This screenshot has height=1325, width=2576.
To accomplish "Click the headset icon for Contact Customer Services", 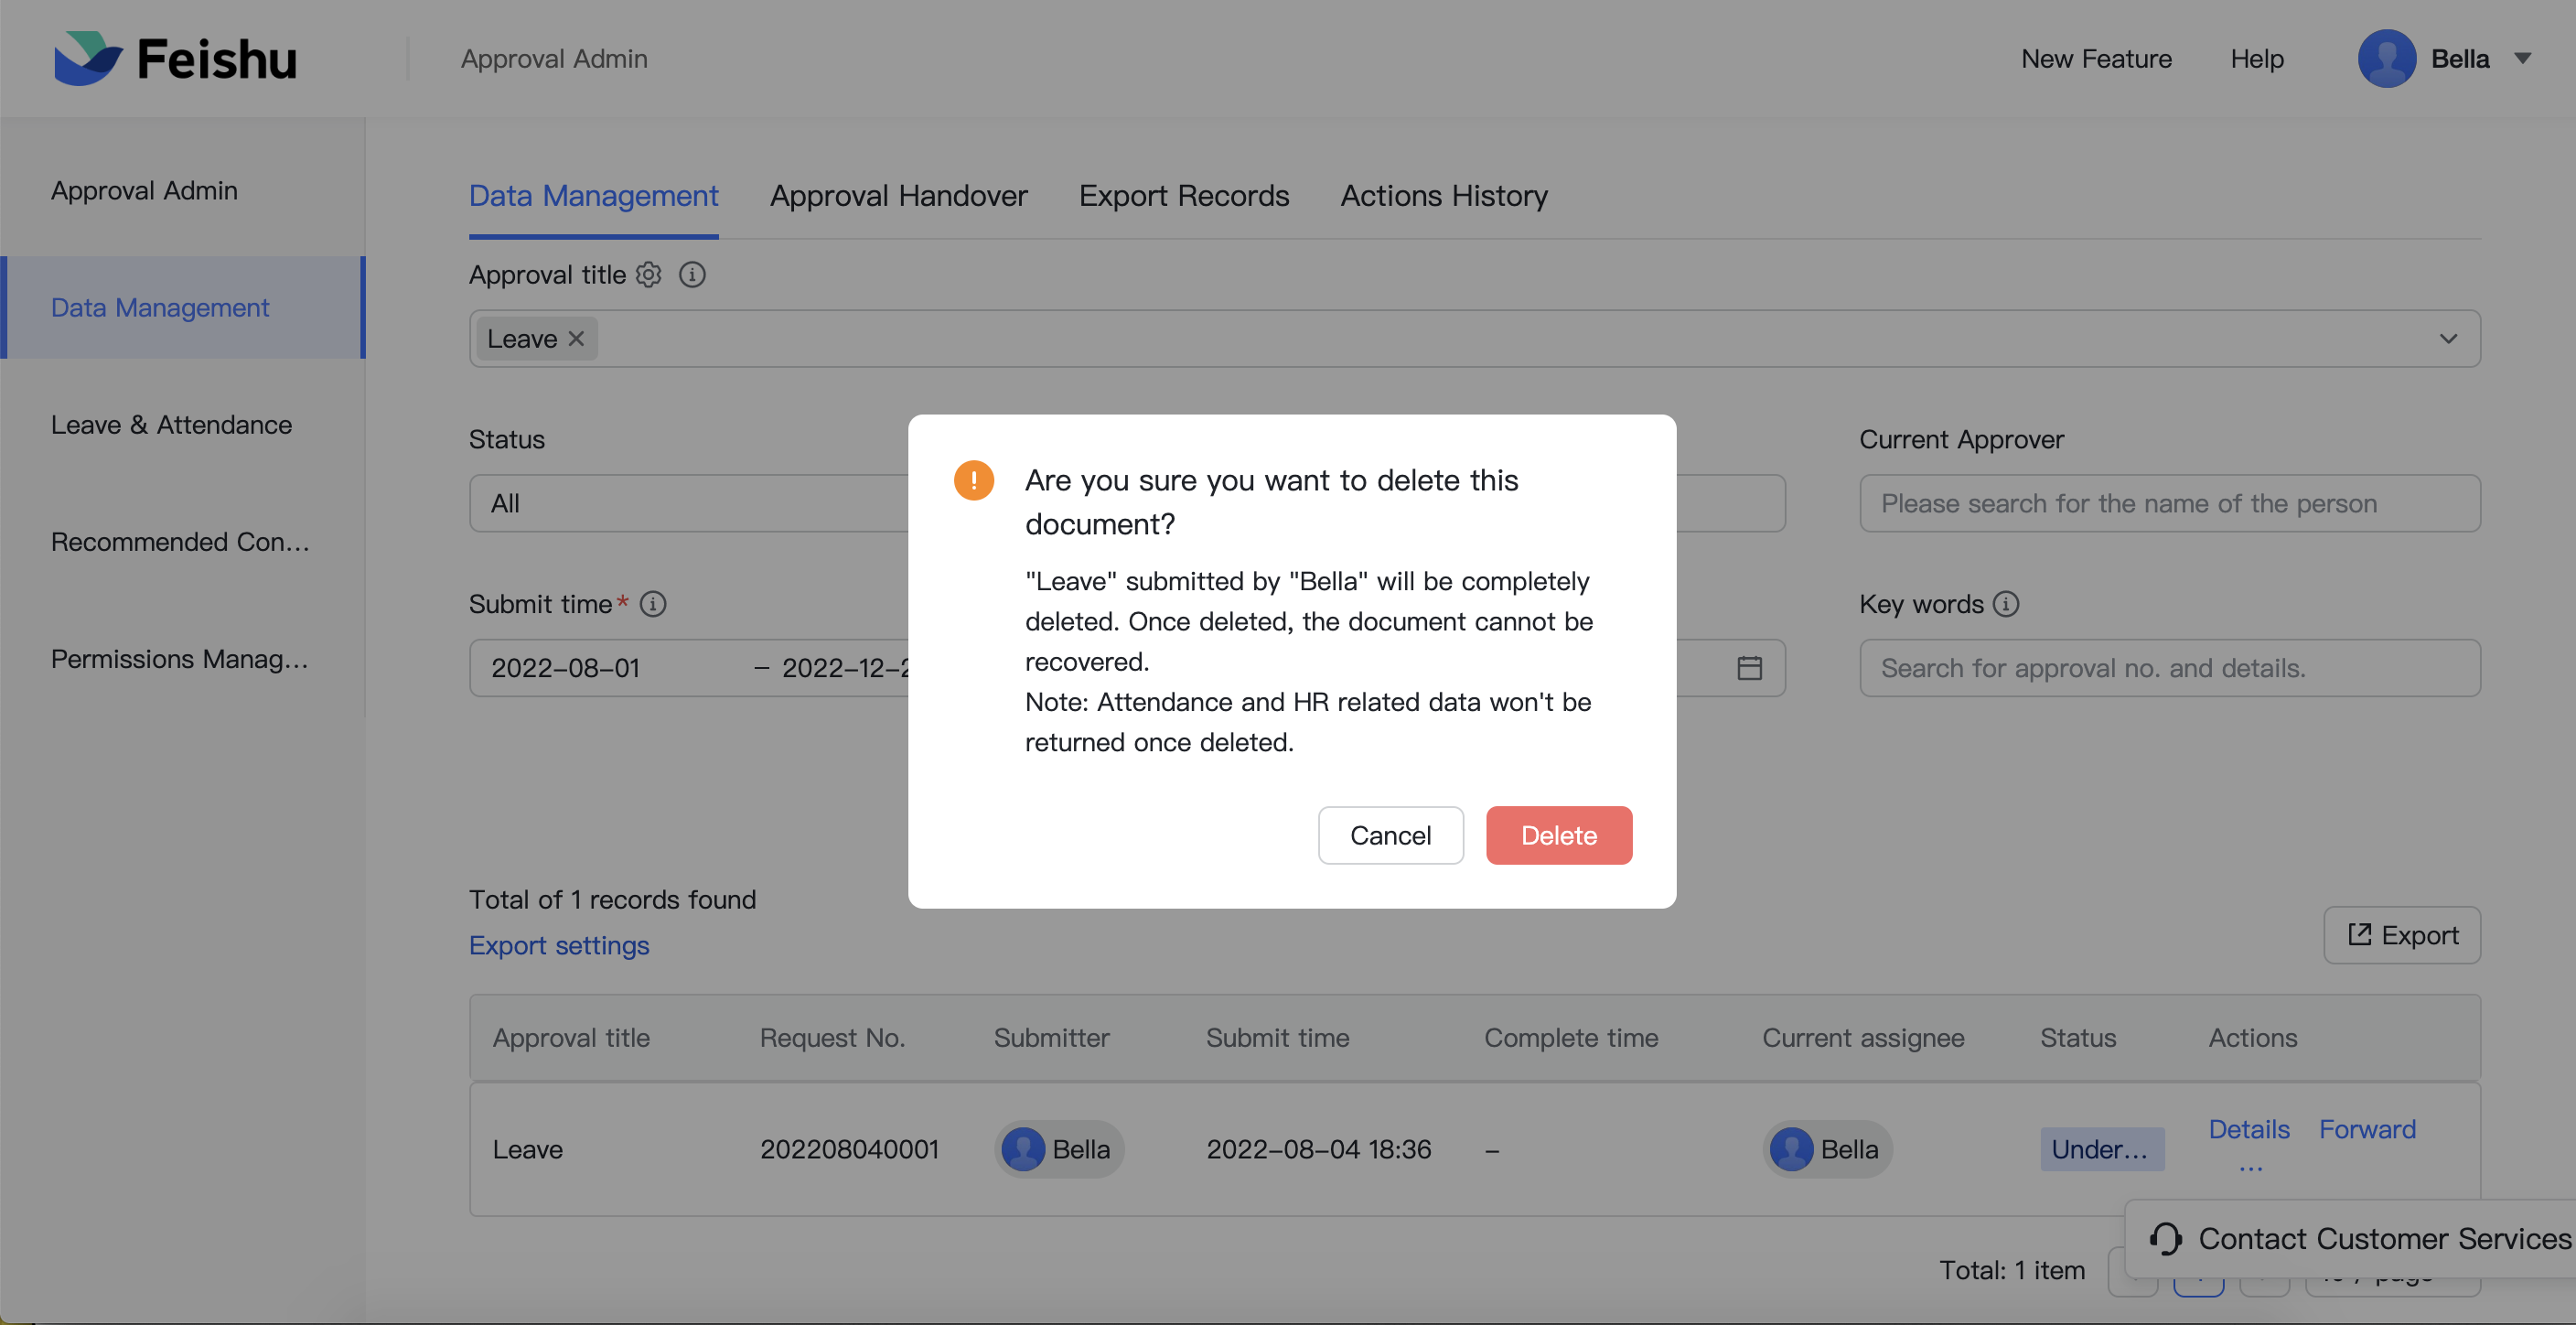I will 2166,1239.
